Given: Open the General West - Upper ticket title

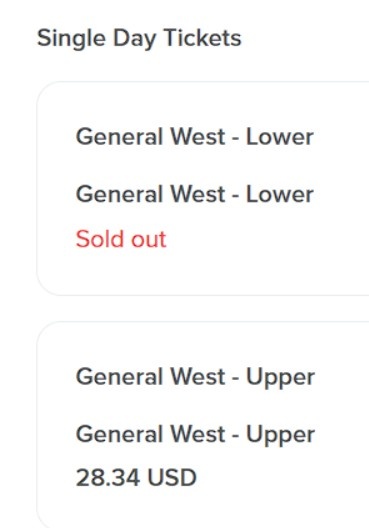Looking at the screenshot, I should (195, 377).
